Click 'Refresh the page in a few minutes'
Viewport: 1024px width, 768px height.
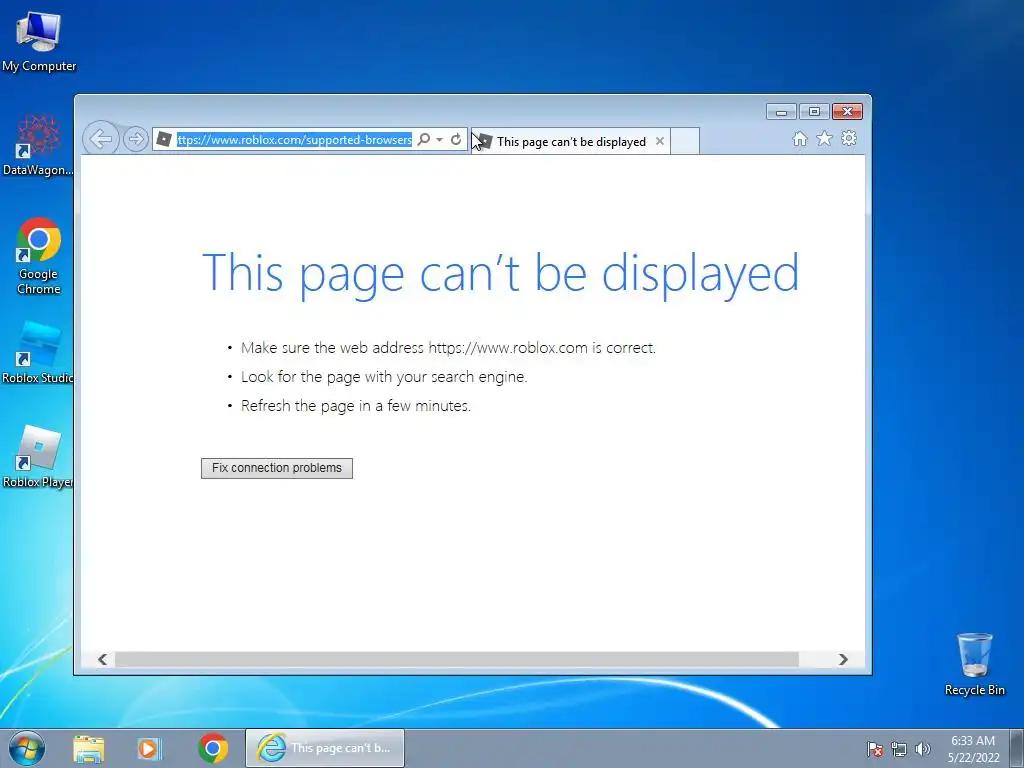click(356, 406)
